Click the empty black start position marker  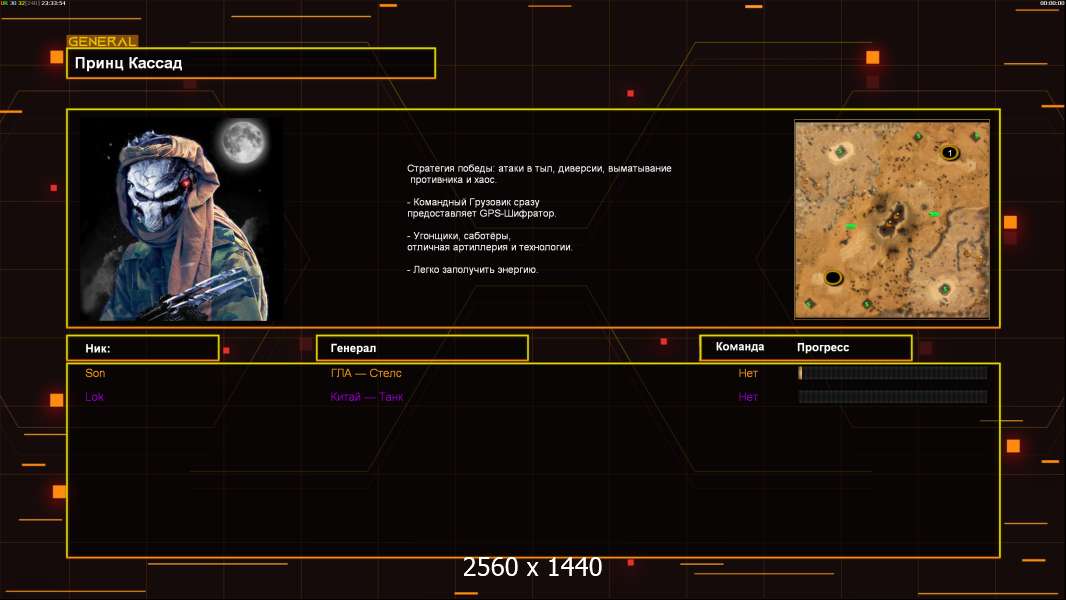click(832, 278)
